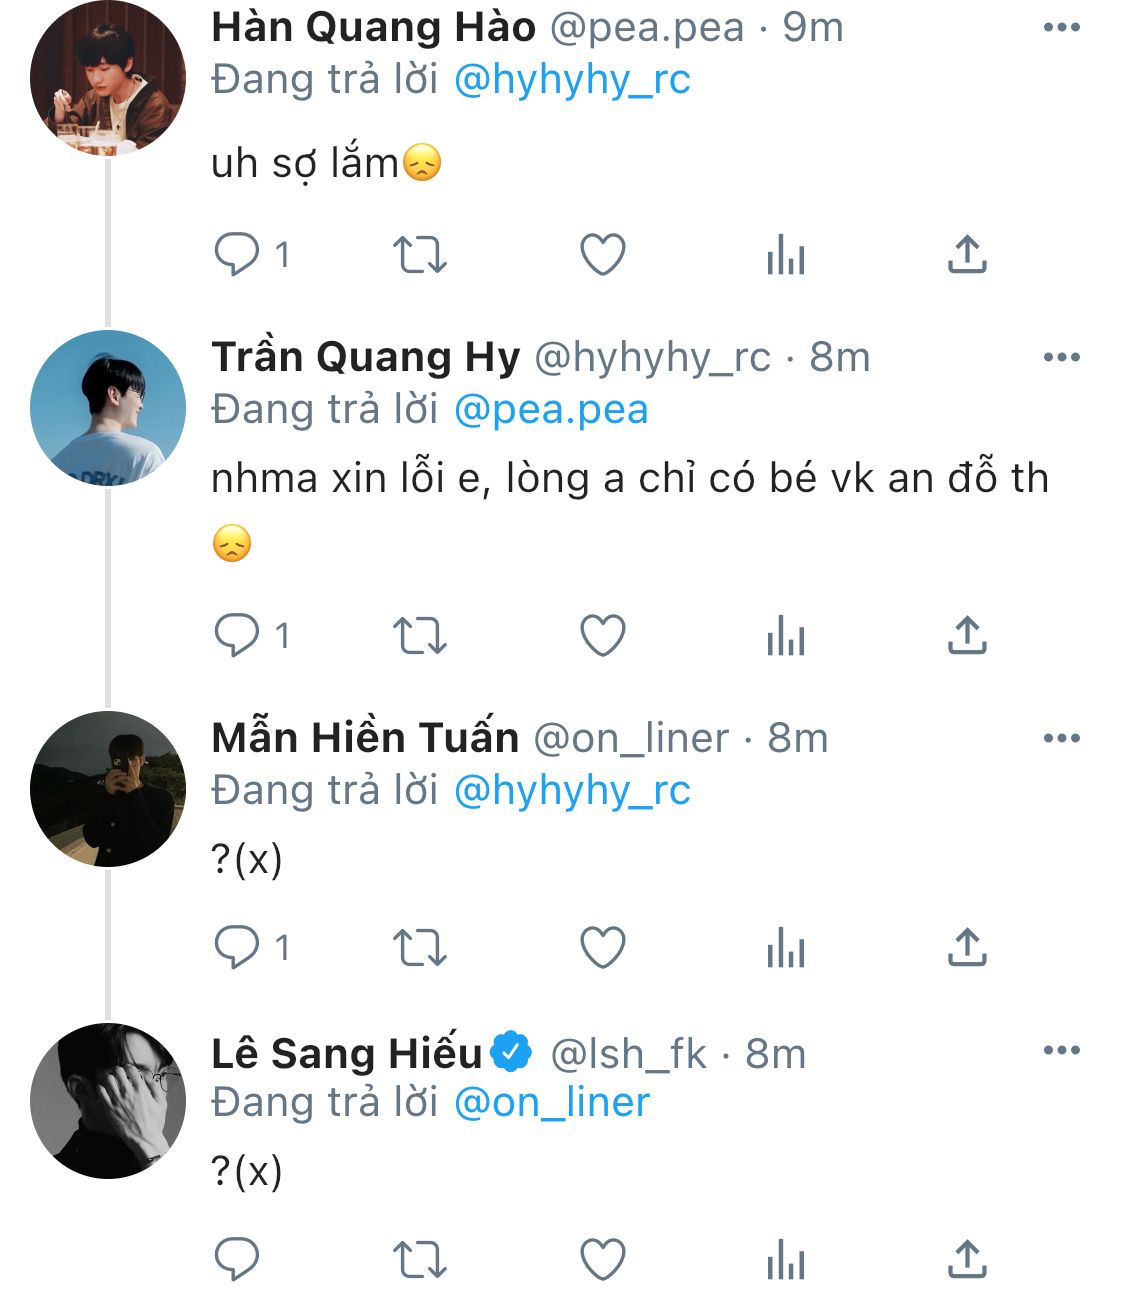This screenshot has width=1125, height=1302.
Task: Open Trần Quang Hy's profile picture
Action: (x=108, y=407)
